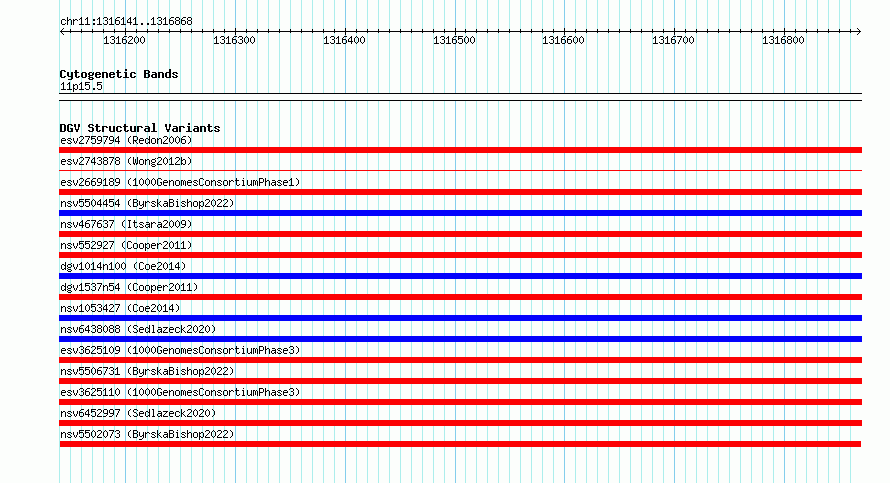Click ruler position 1316300
The image size is (890, 483).
click(234, 40)
